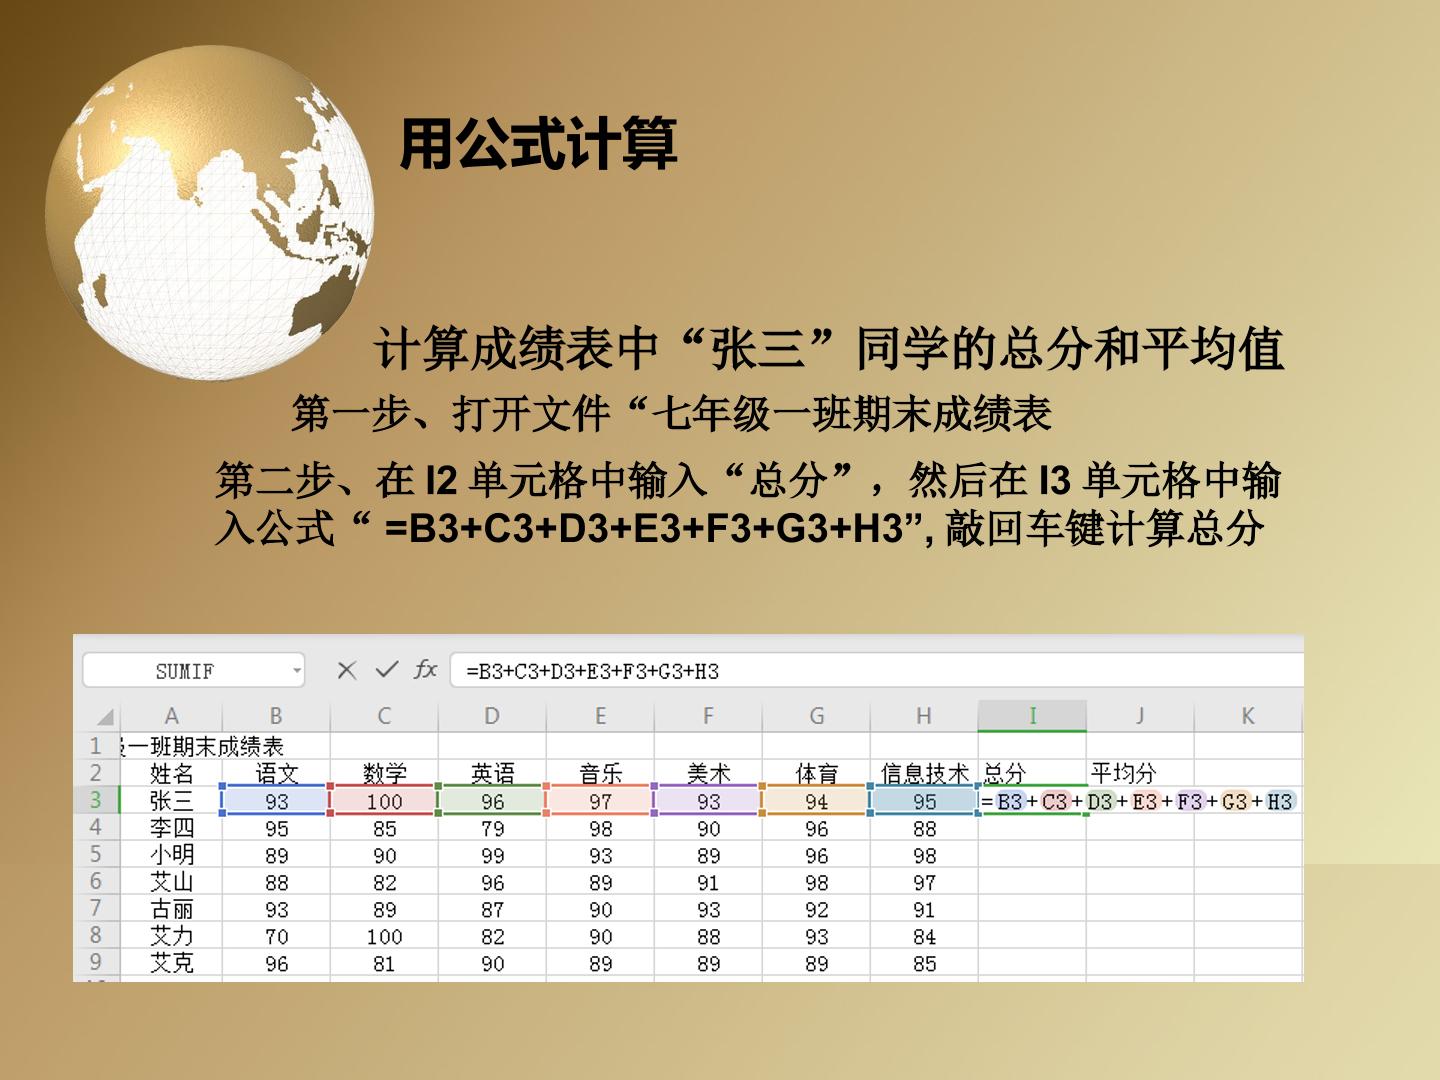Click the 信息技术 header cell

[x=924, y=773]
